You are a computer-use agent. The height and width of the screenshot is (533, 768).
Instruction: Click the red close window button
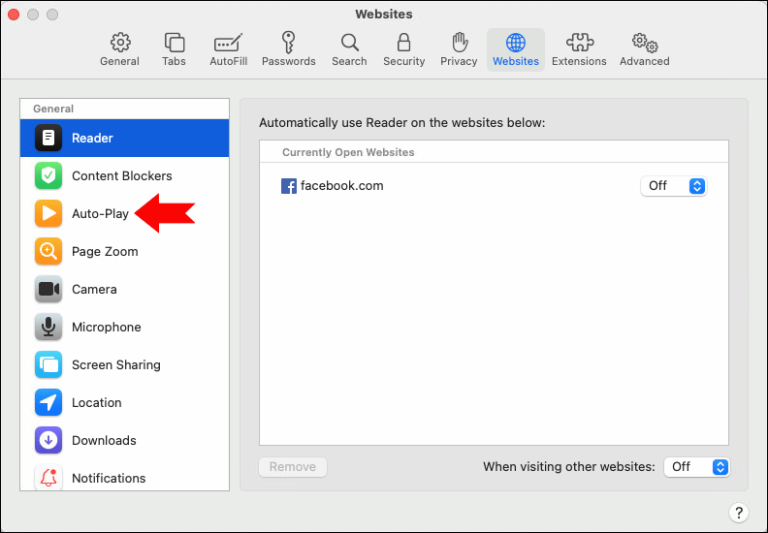(x=14, y=15)
